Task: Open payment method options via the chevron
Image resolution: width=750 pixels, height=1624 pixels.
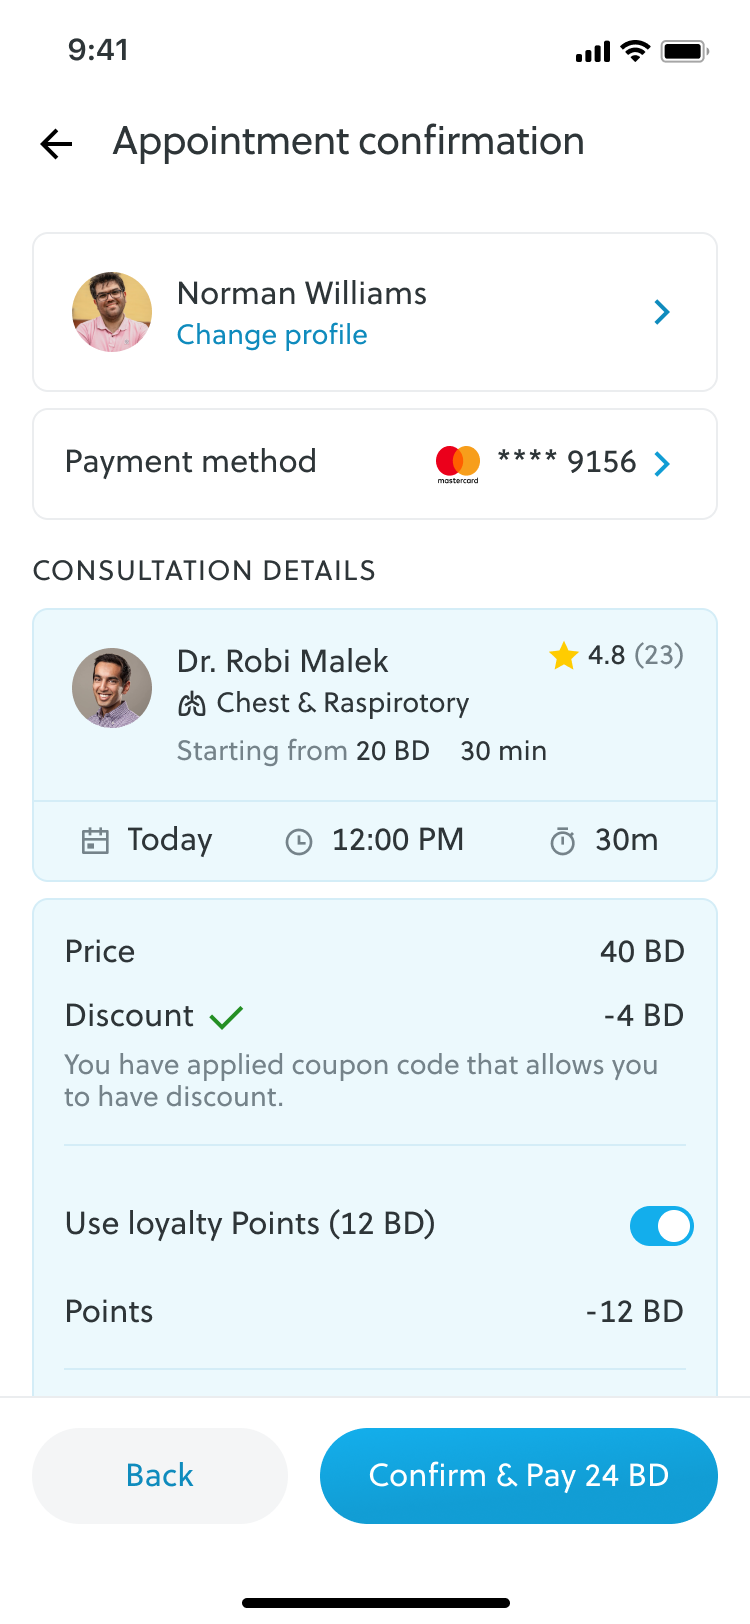Action: point(661,463)
